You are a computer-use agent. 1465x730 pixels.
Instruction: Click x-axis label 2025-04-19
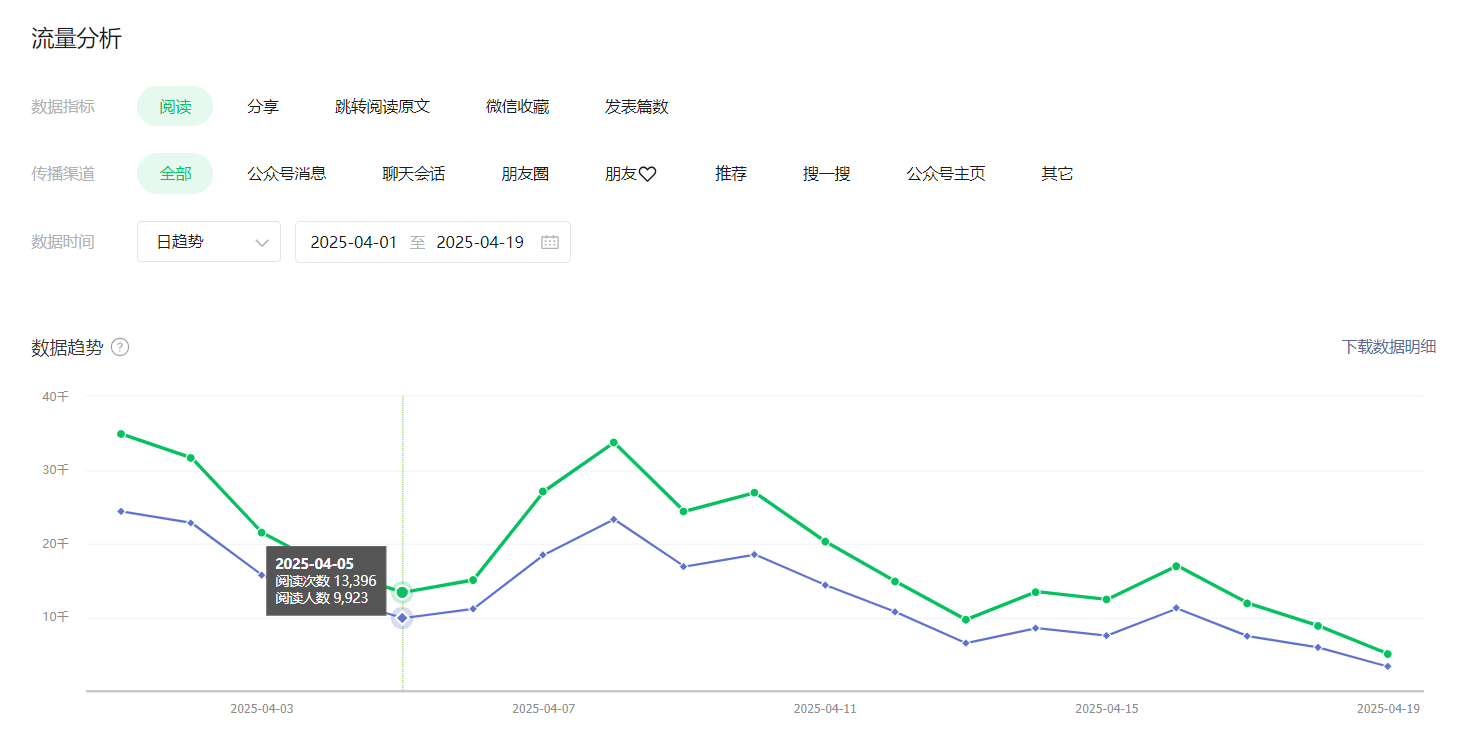pos(1387,708)
